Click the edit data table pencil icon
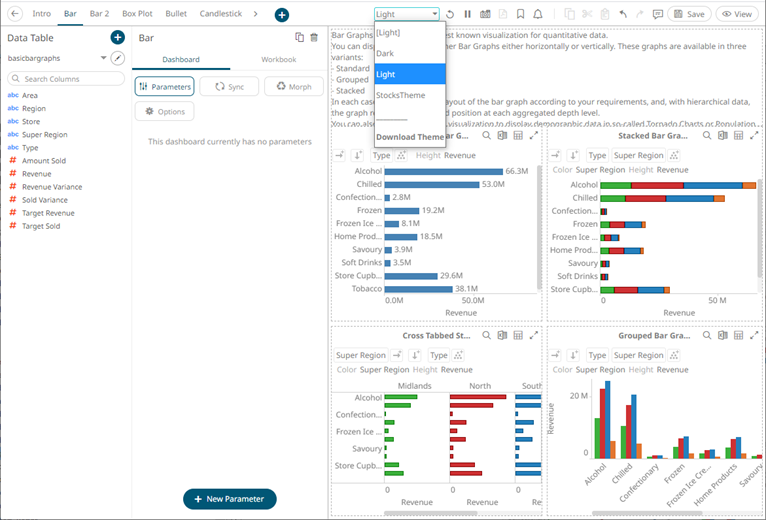This screenshot has width=766, height=520. click(x=117, y=58)
